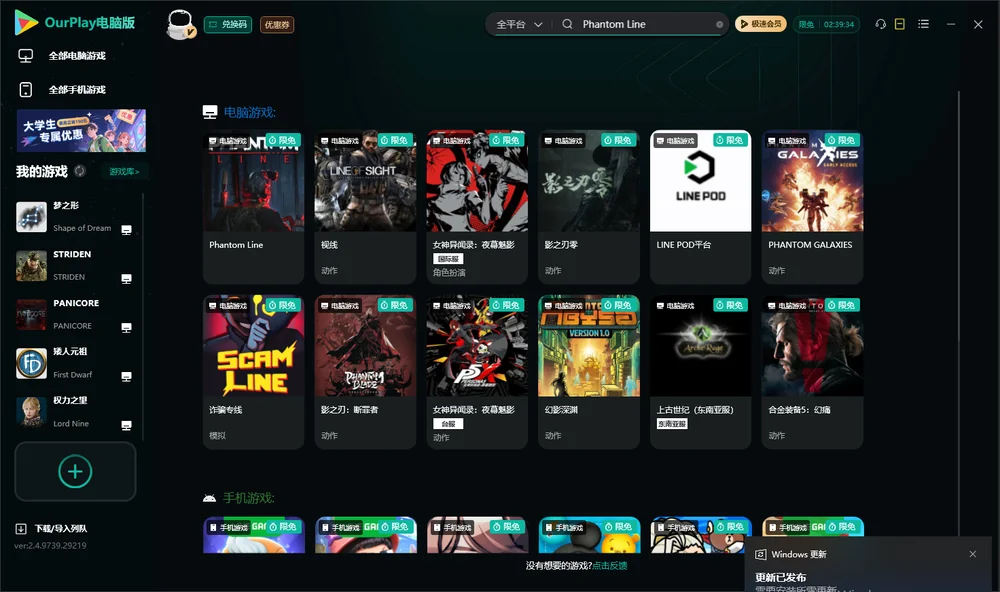The width and height of the screenshot is (1000, 592).
Task: Click the 电脑游戏 section monitor icon
Action: 210,112
